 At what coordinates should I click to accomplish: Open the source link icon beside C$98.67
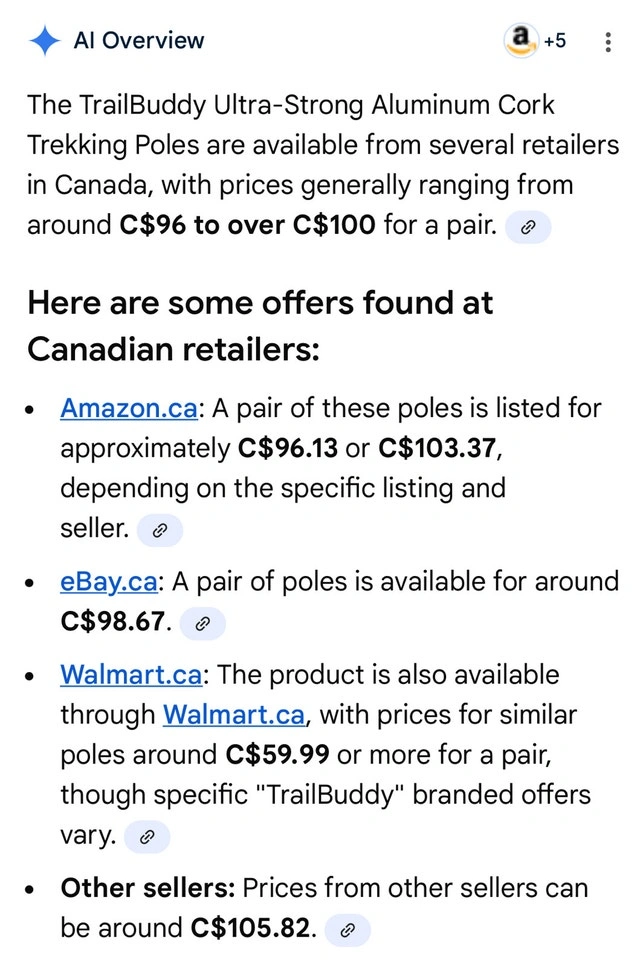(x=202, y=624)
